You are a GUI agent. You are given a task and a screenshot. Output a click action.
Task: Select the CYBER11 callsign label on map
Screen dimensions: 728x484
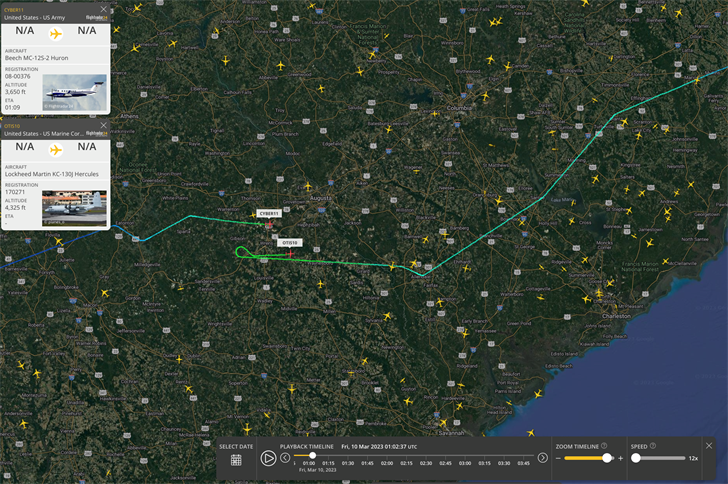[x=269, y=214]
